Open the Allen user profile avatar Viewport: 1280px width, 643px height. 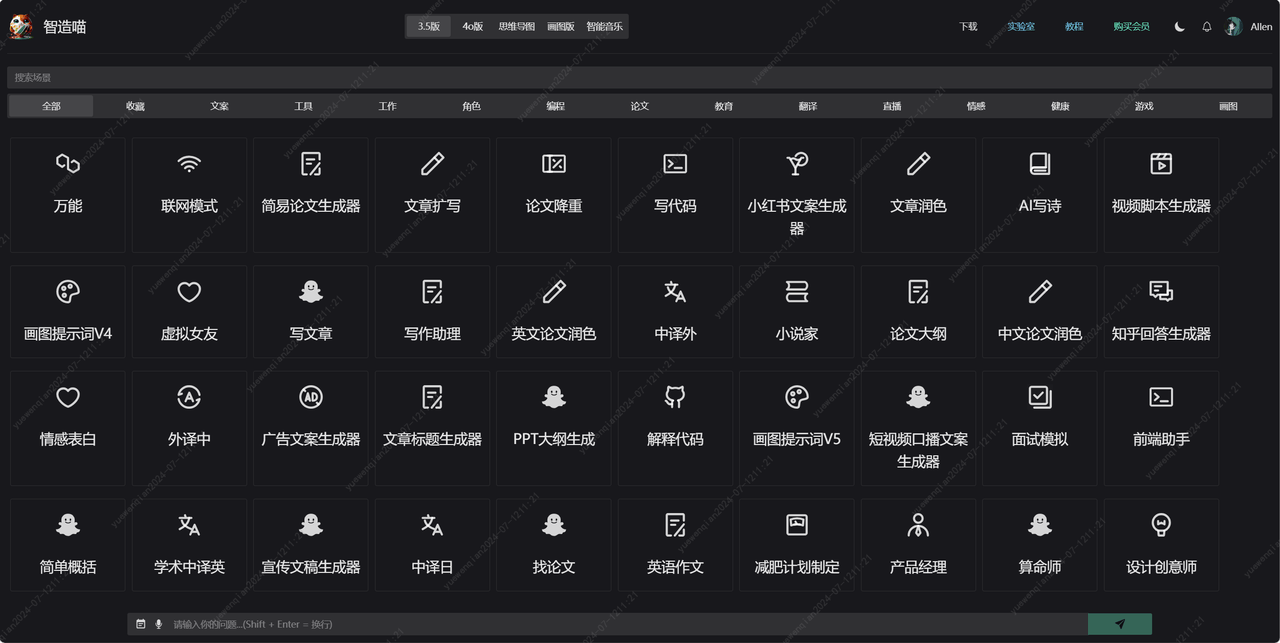[1234, 27]
